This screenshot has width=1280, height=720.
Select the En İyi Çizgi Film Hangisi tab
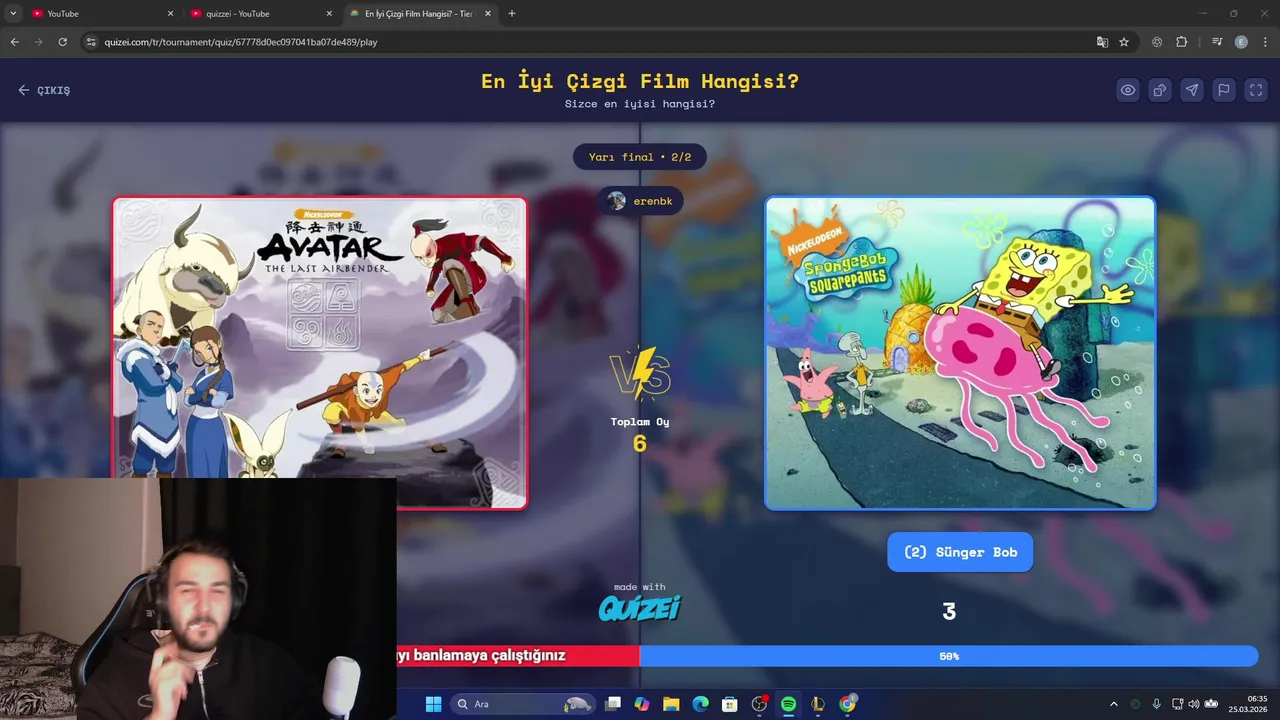420,14
